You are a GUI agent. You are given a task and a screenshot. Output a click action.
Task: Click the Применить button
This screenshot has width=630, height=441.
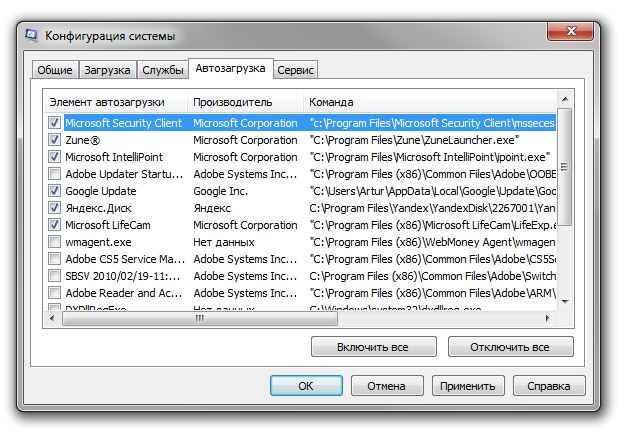[x=468, y=386]
